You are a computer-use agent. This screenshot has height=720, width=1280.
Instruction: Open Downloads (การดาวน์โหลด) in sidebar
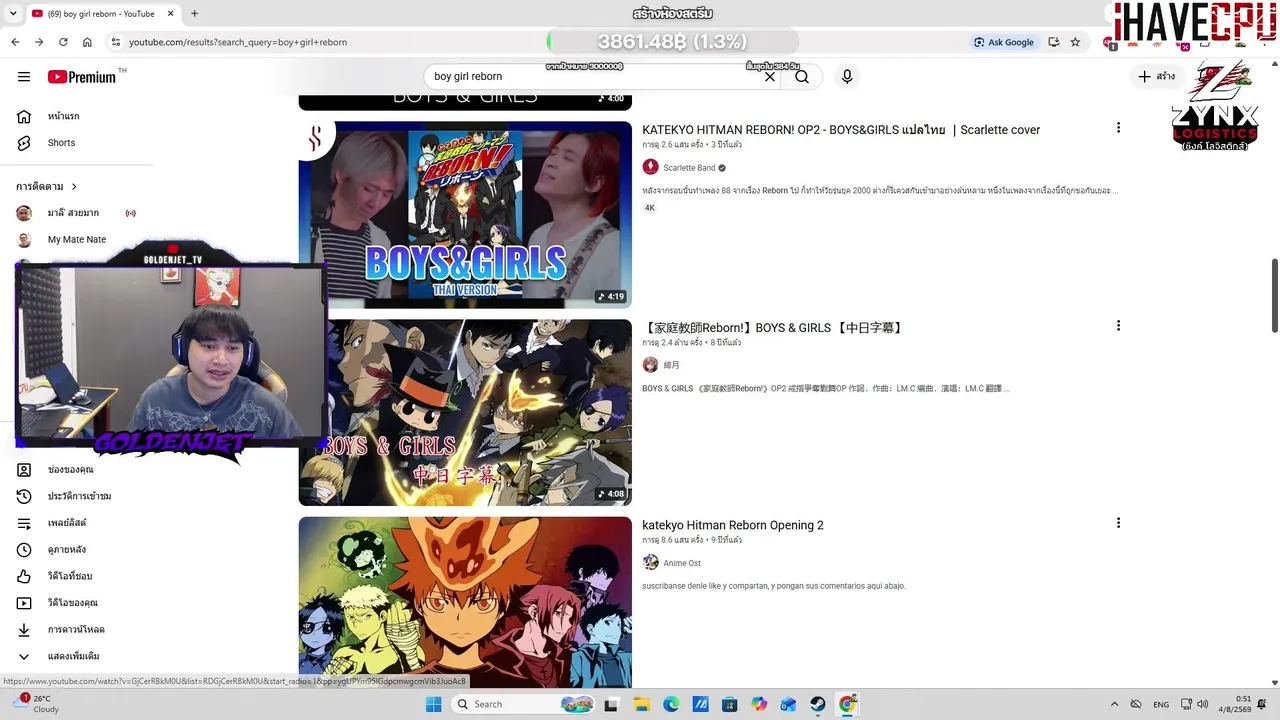point(76,630)
